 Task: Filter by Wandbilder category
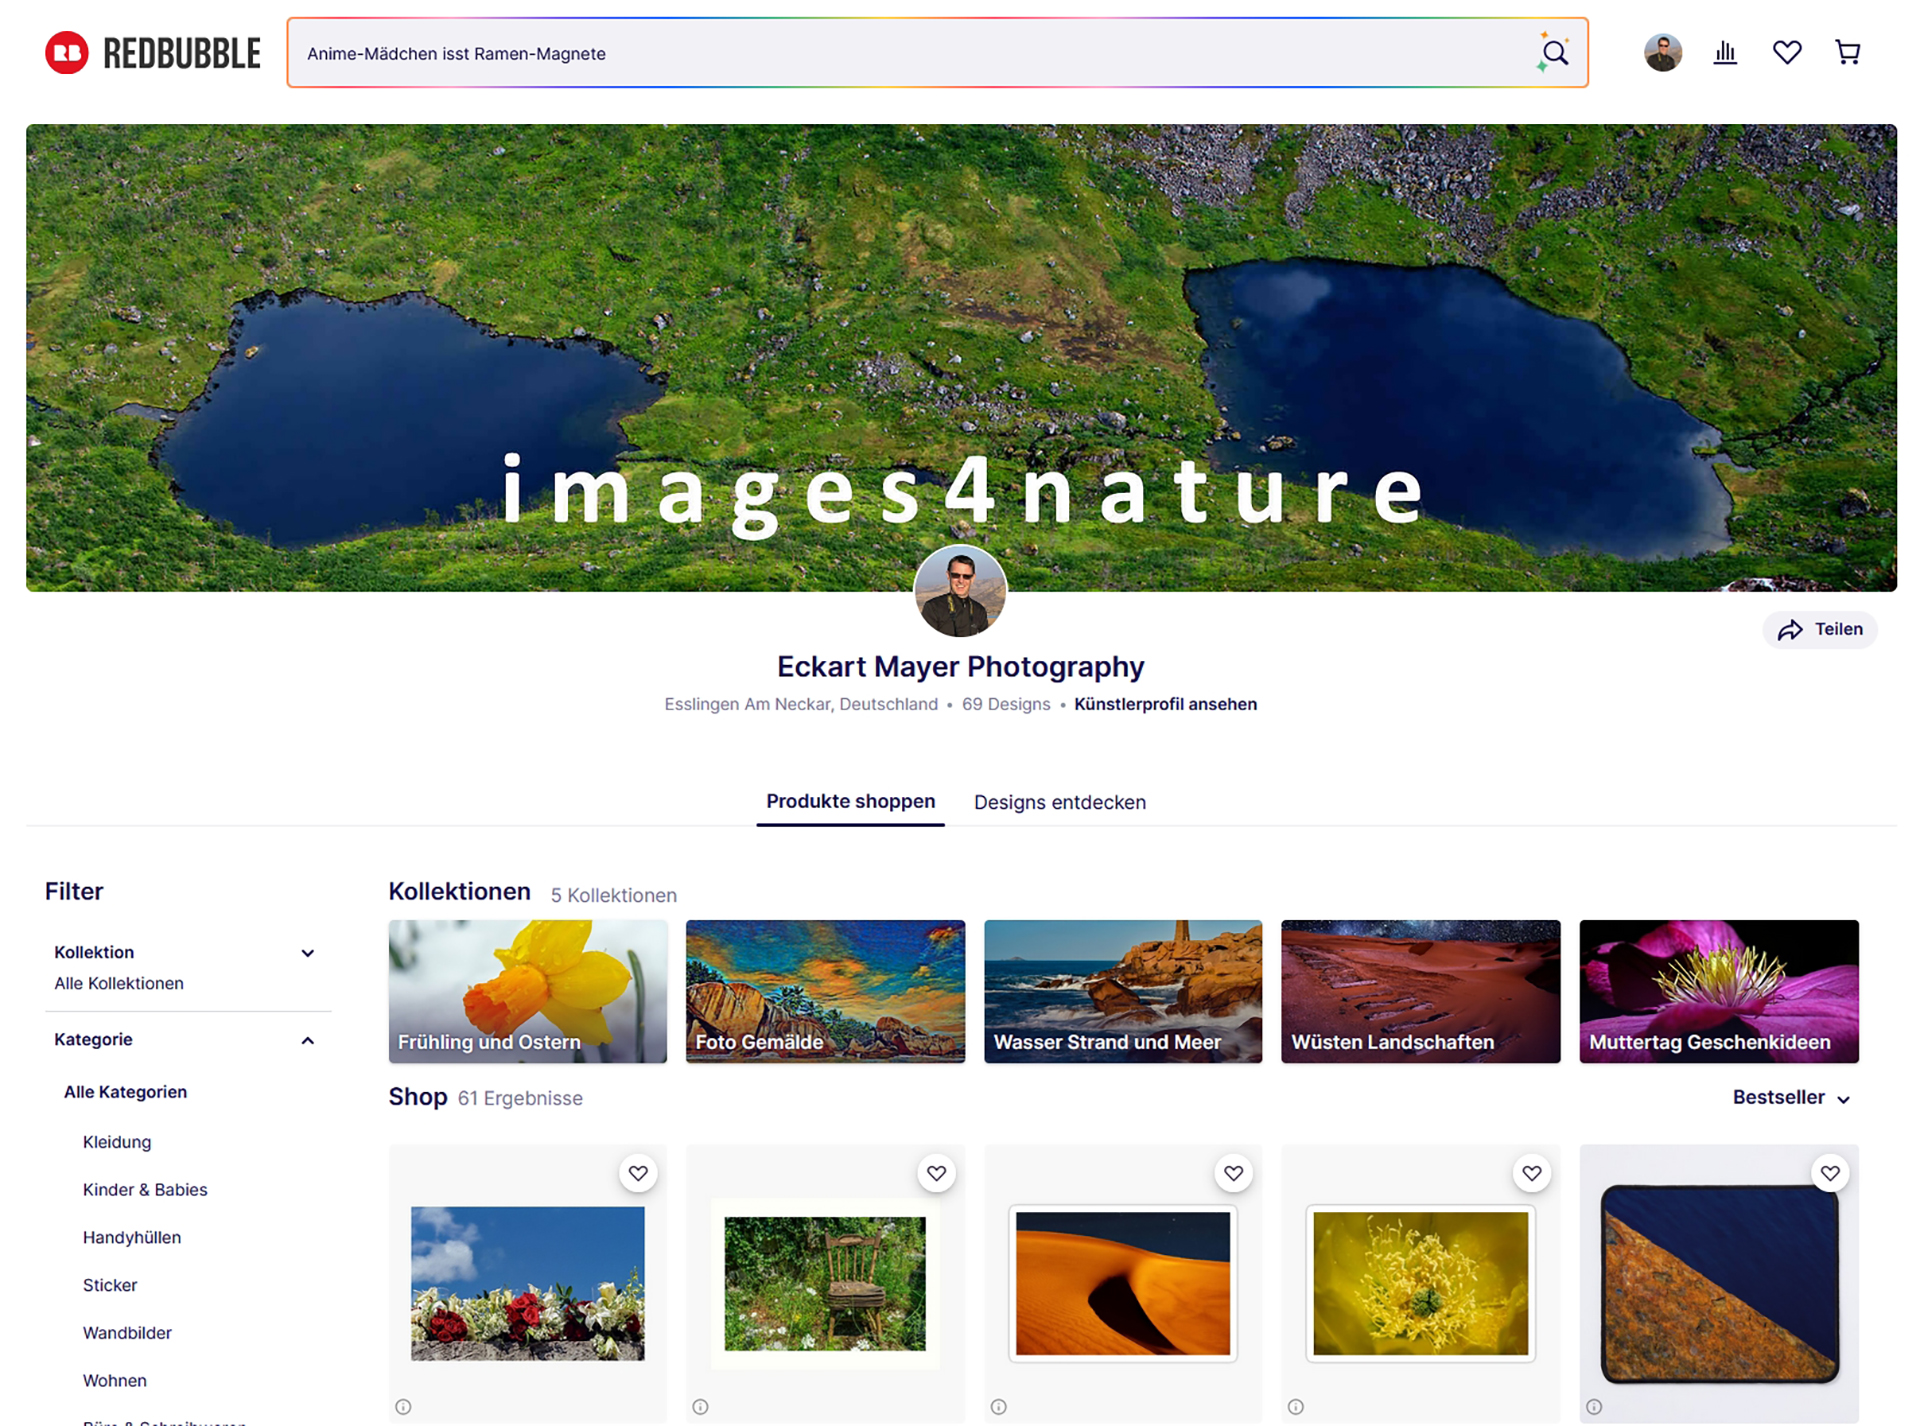[127, 1333]
